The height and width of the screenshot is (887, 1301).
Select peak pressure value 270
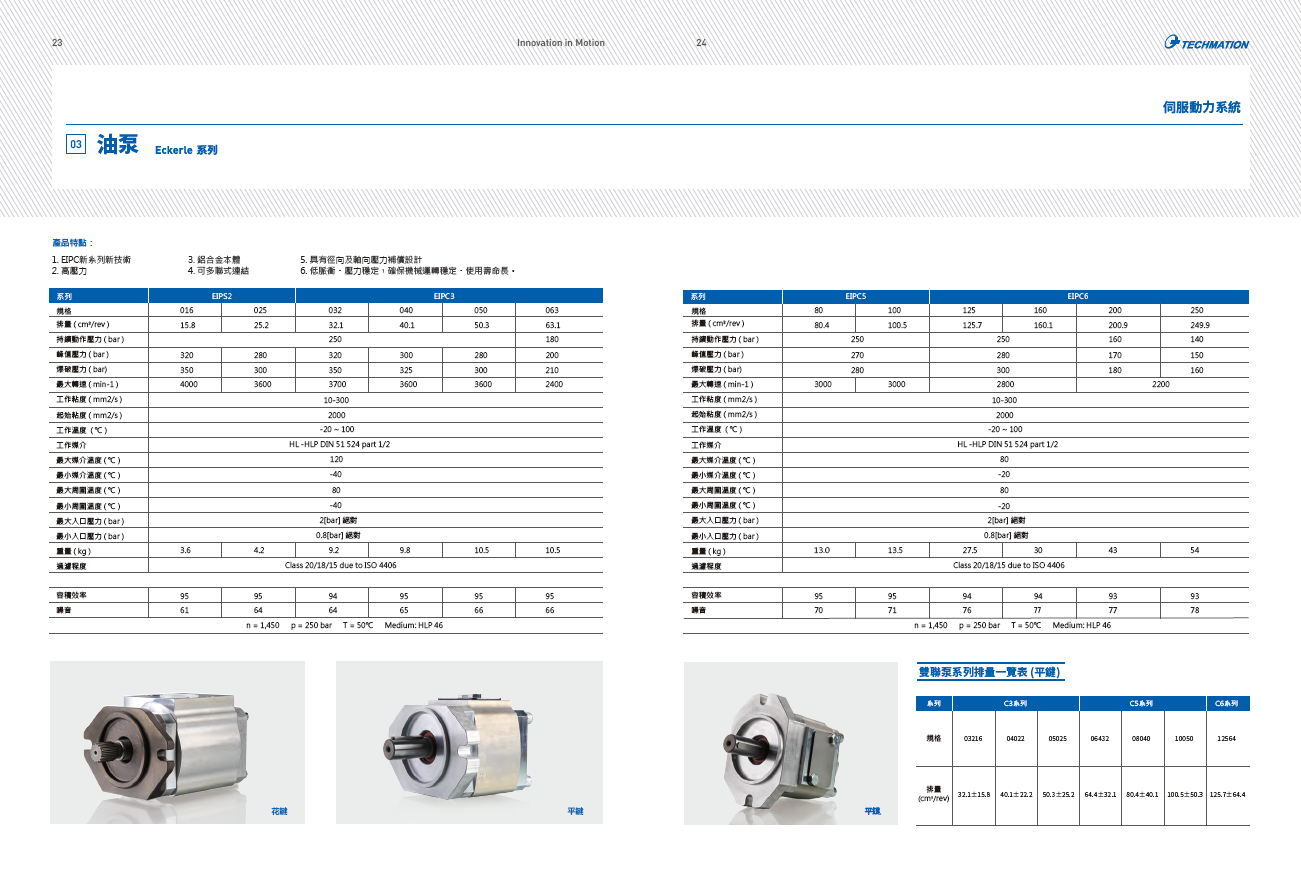[x=857, y=355]
